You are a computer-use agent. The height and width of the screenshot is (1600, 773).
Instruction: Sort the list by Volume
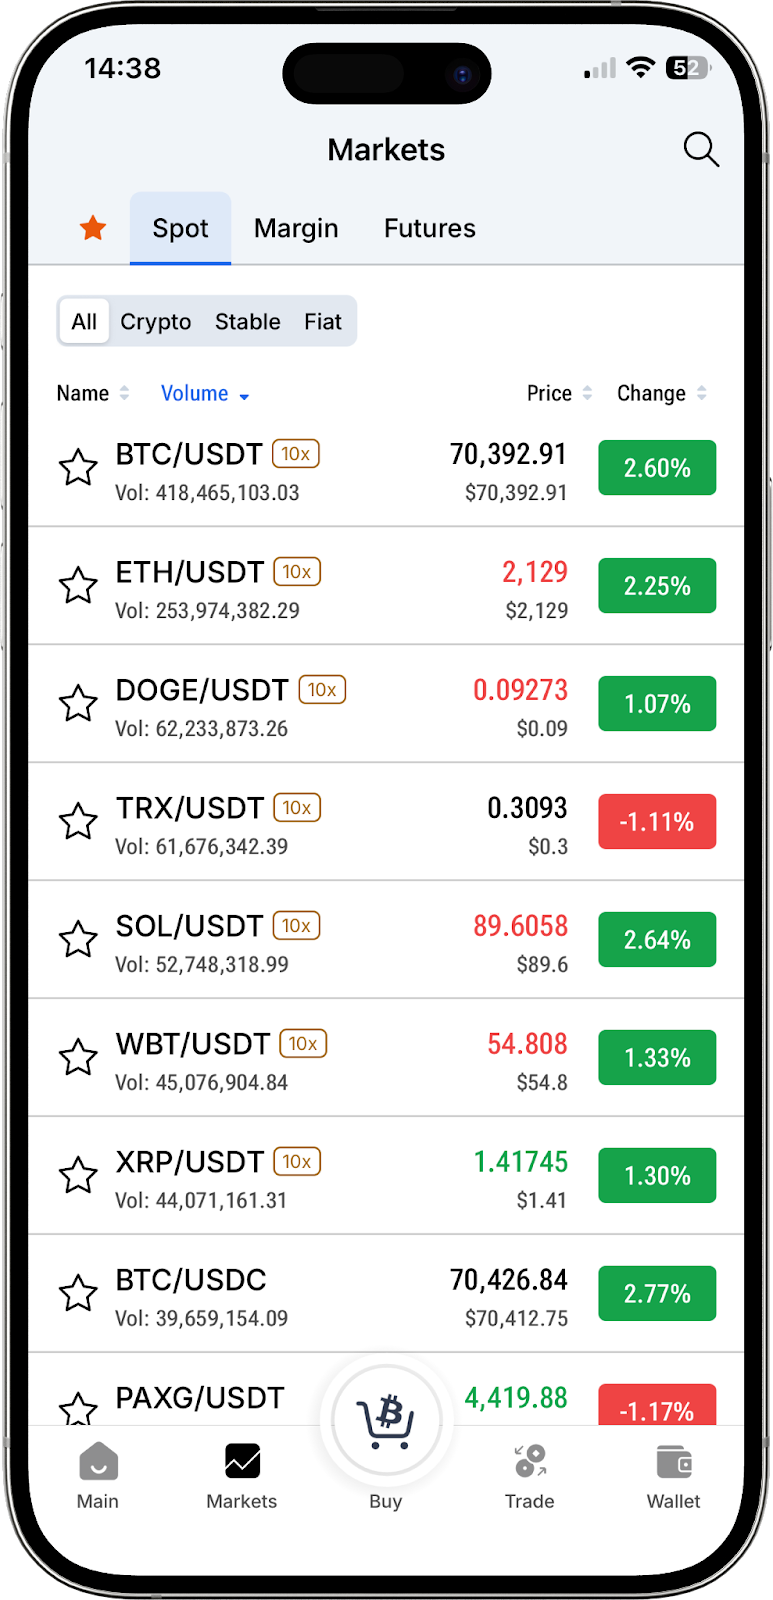(205, 394)
